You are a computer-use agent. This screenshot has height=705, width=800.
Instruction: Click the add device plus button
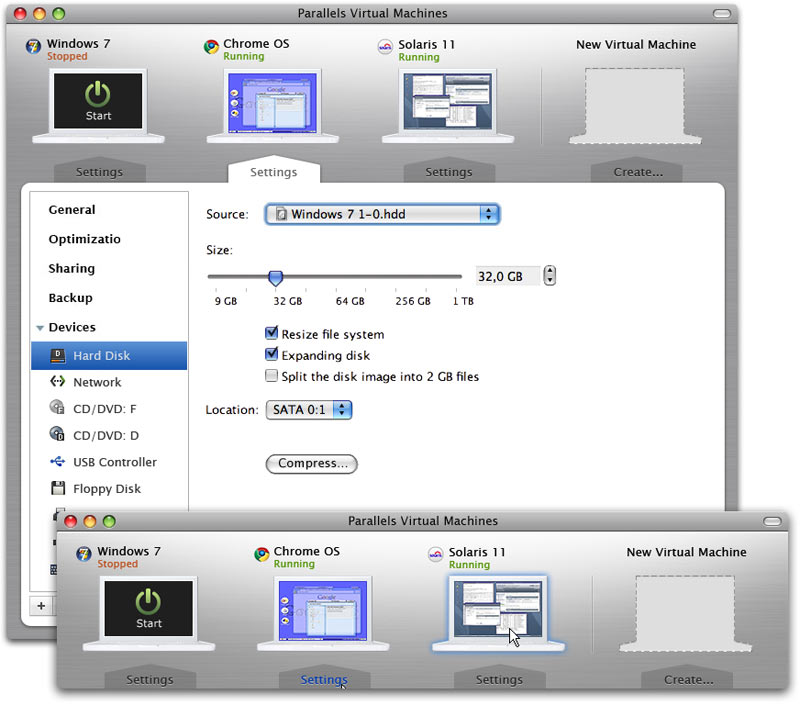[x=41, y=605]
